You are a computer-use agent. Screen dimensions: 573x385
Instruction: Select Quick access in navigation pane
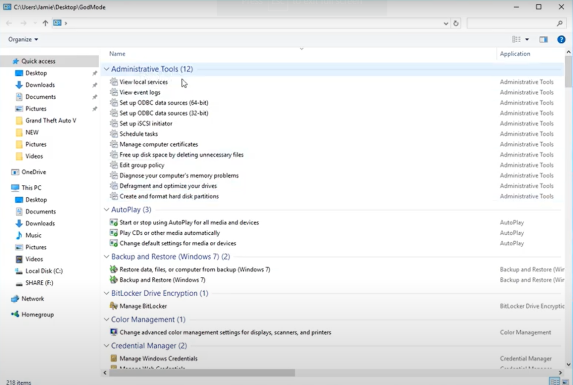(x=38, y=61)
